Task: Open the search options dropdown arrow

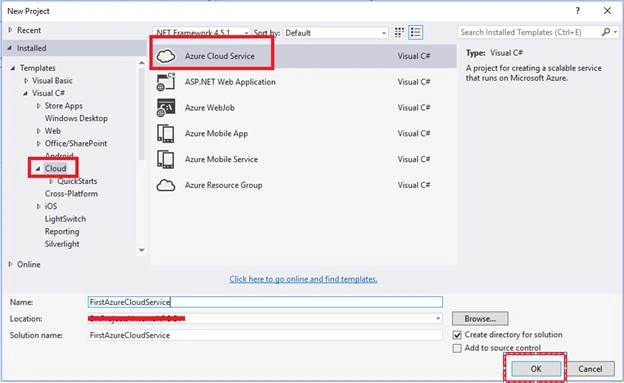Action: point(616,32)
